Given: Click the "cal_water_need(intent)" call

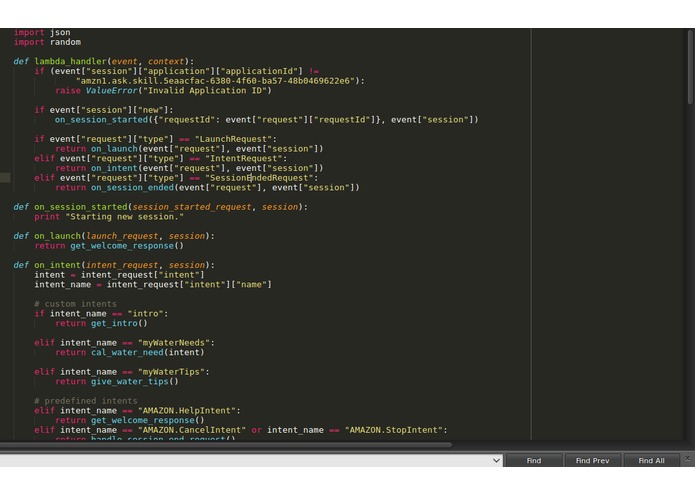Looking at the screenshot, I should tap(148, 353).
